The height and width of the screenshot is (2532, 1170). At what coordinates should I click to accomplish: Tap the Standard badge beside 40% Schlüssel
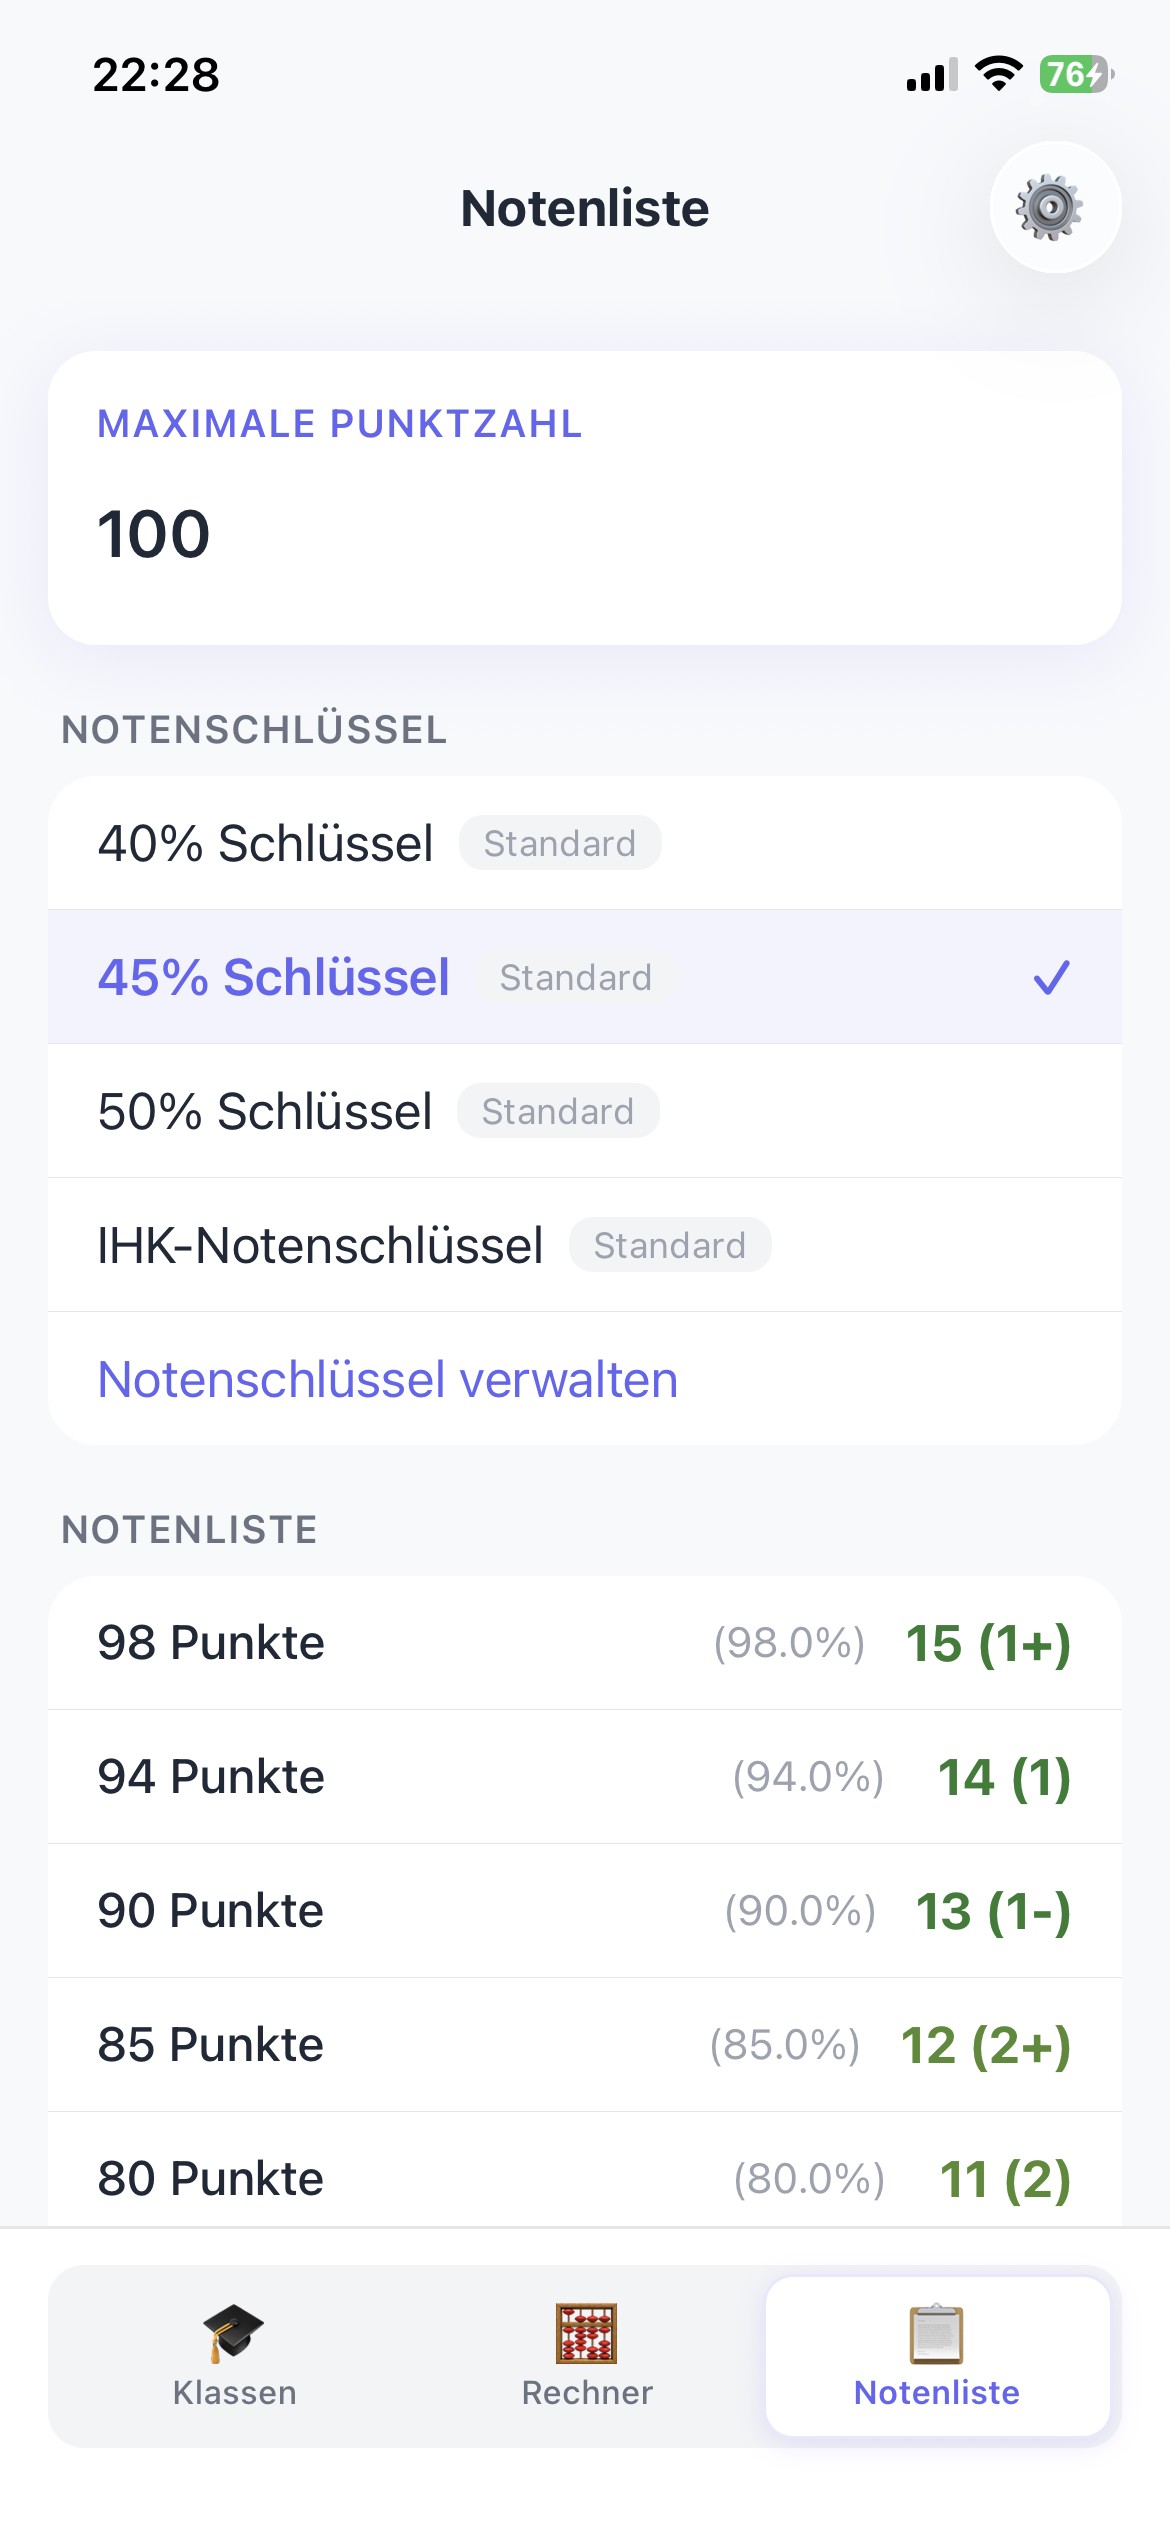tap(560, 843)
